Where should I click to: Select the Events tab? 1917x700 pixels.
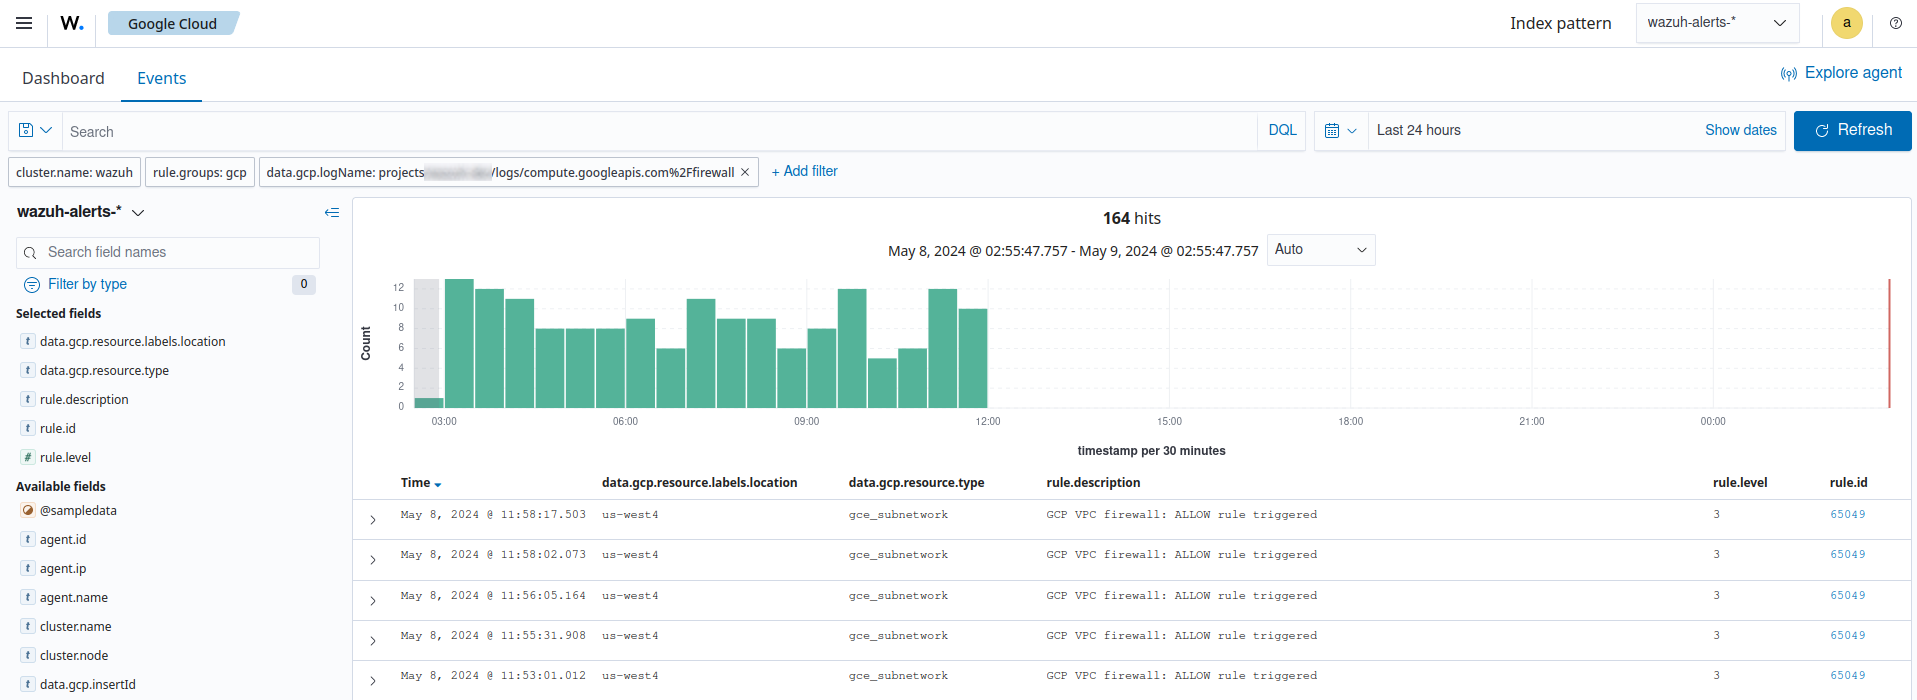point(161,78)
